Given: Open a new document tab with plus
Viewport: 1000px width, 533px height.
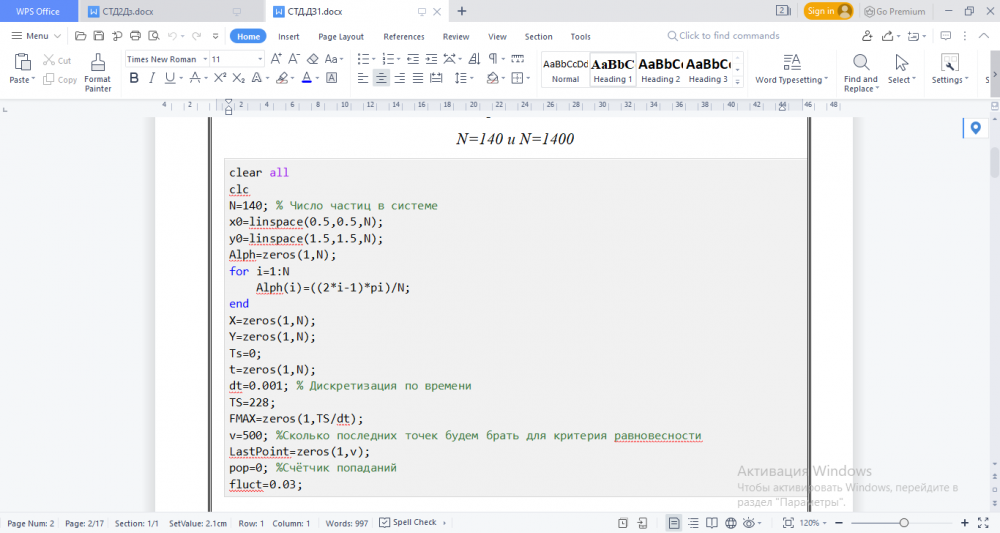Looking at the screenshot, I should 462,11.
